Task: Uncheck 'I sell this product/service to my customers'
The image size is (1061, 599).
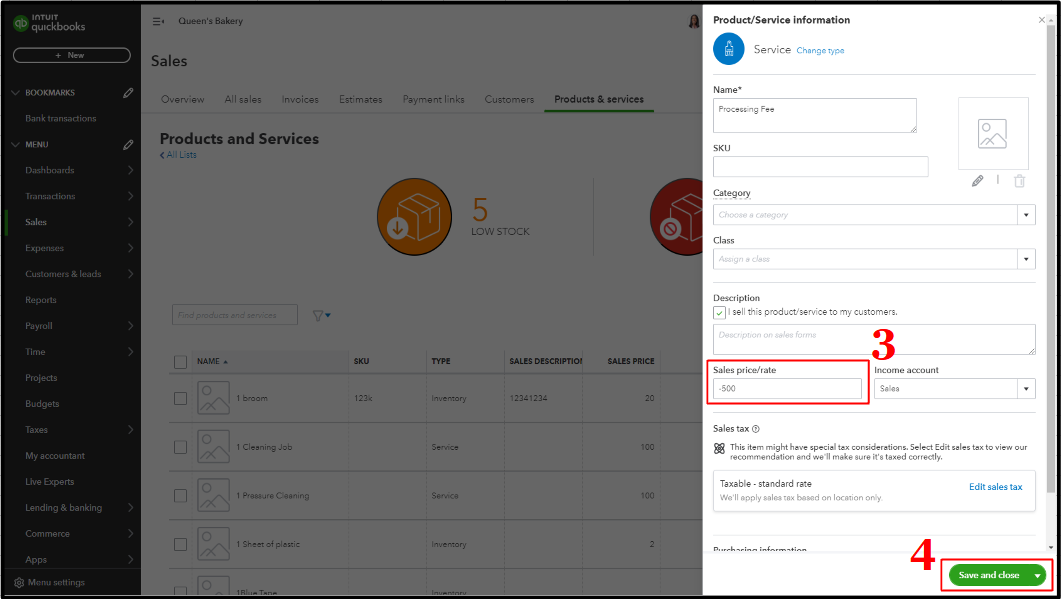Action: click(718, 313)
